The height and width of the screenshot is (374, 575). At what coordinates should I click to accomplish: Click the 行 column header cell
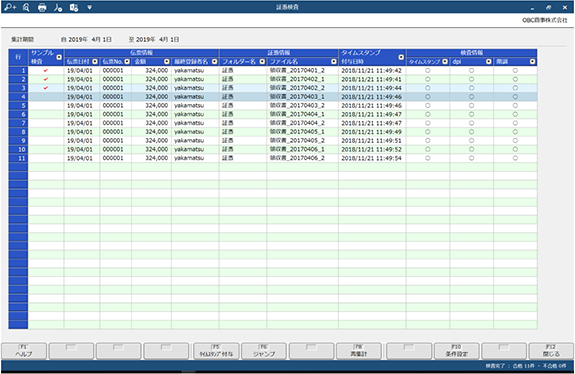tap(18, 57)
